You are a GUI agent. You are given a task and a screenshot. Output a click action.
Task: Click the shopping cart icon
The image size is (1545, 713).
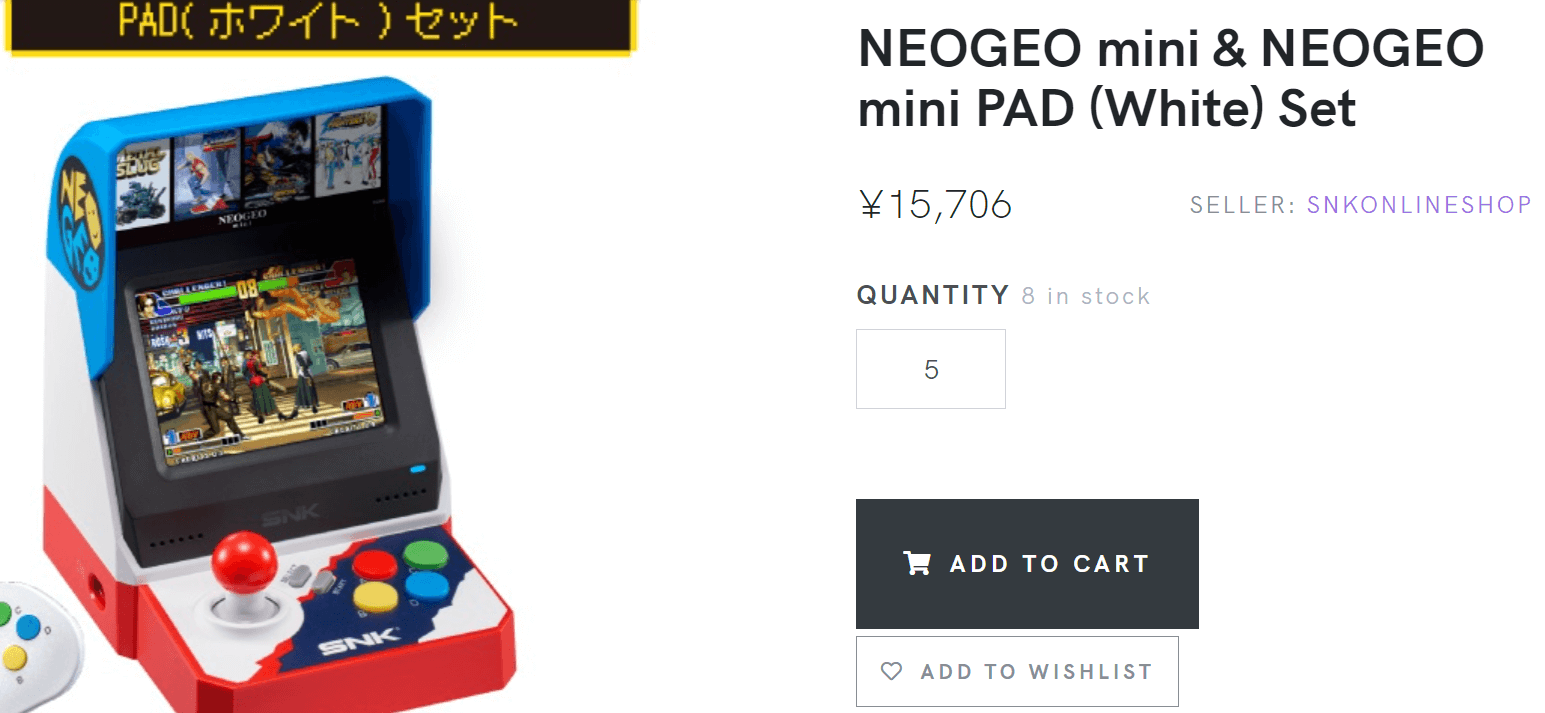point(916,563)
